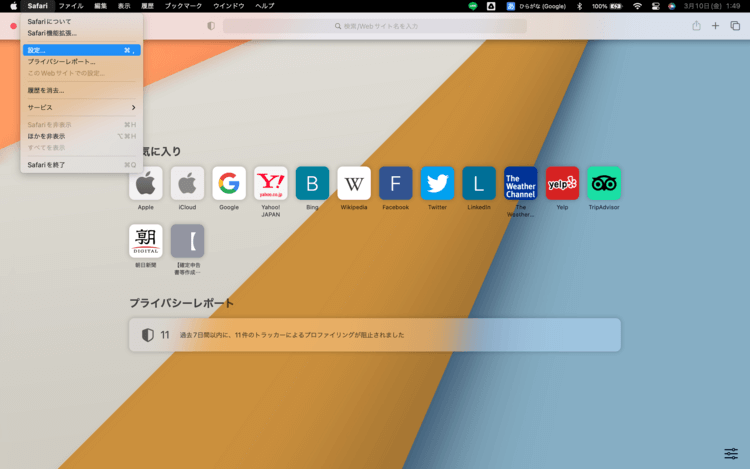750x469 pixels.
Task: Focus the address and search field
Action: (375, 26)
